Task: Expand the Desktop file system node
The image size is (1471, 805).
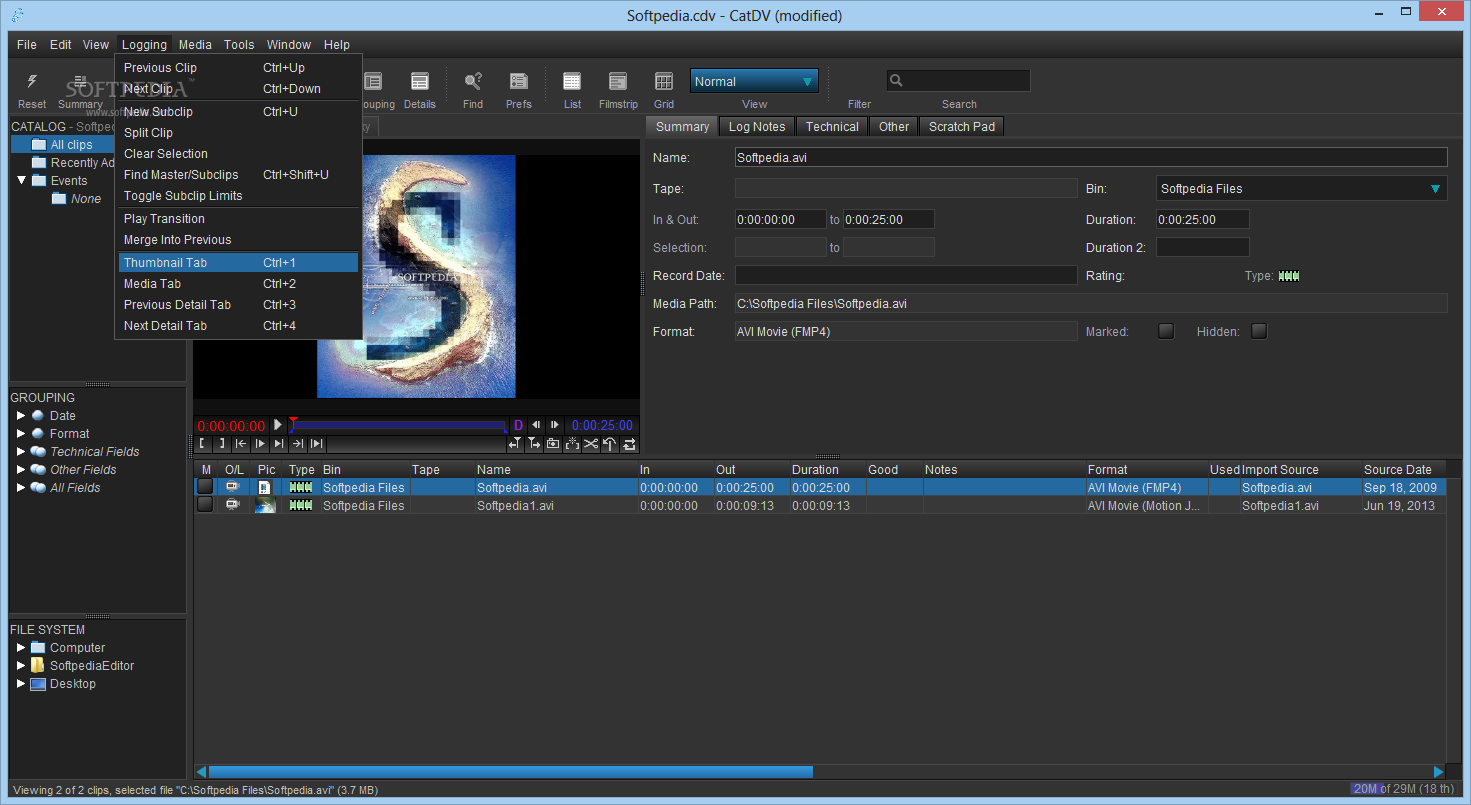Action: pos(22,684)
